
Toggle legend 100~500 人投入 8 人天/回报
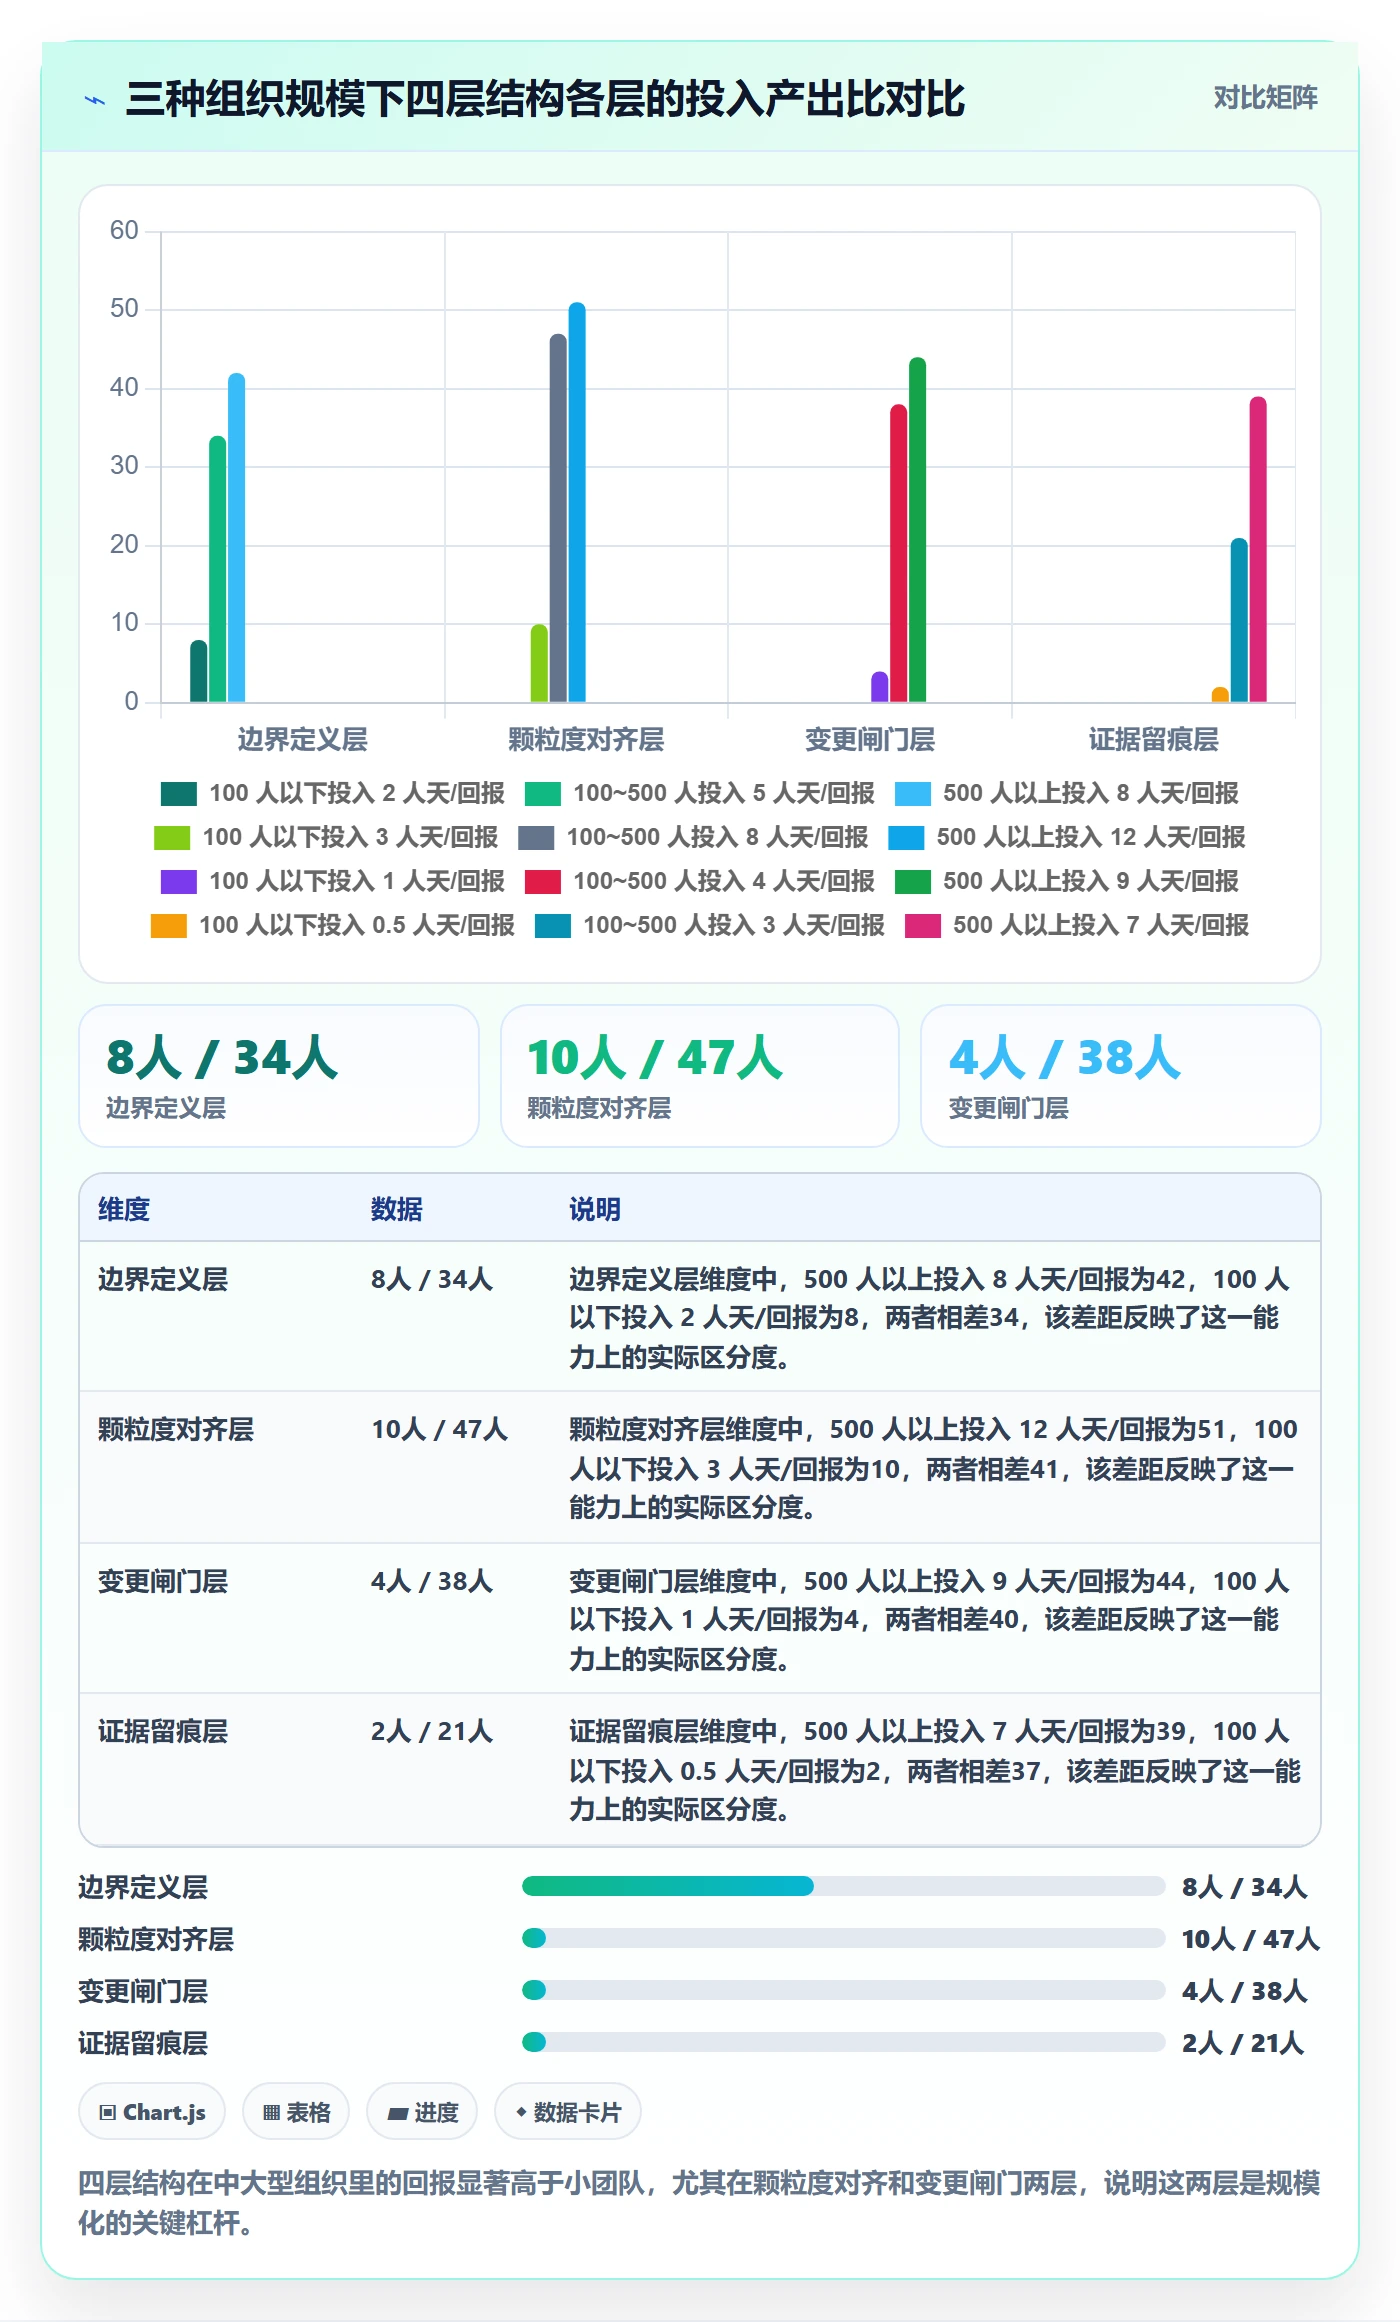pos(693,837)
